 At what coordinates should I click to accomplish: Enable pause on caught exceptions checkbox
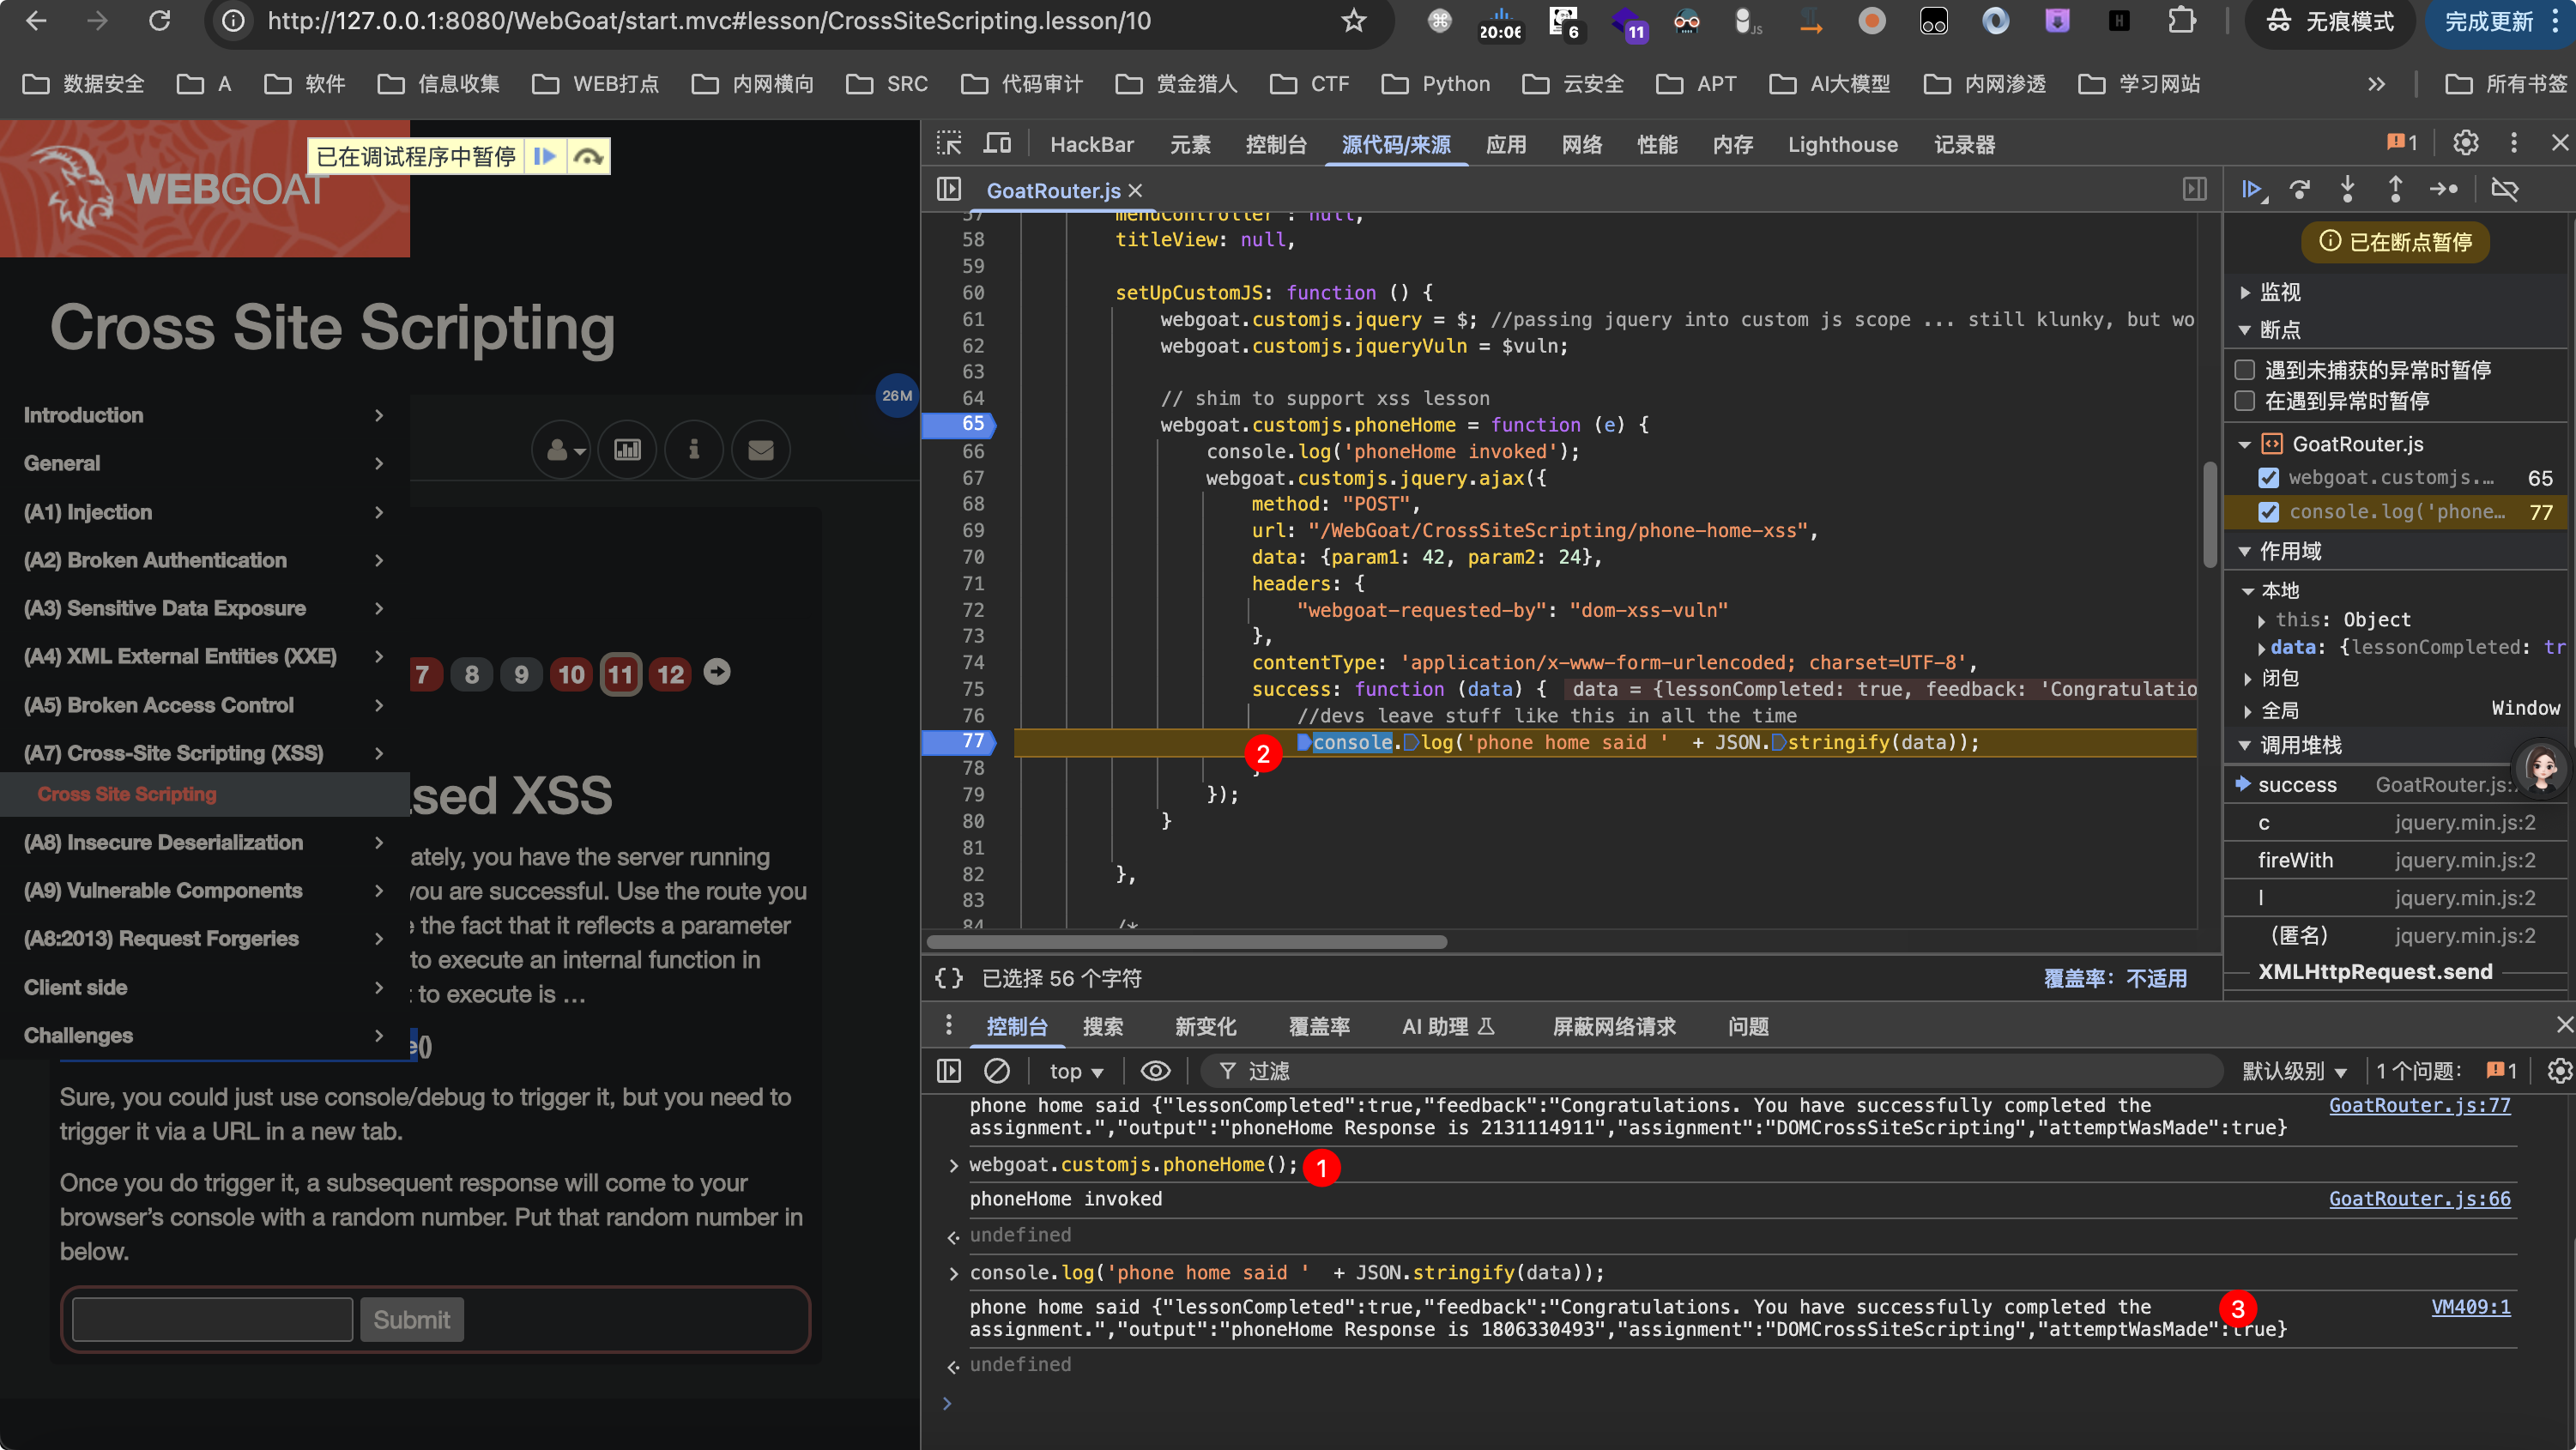coord(2245,401)
